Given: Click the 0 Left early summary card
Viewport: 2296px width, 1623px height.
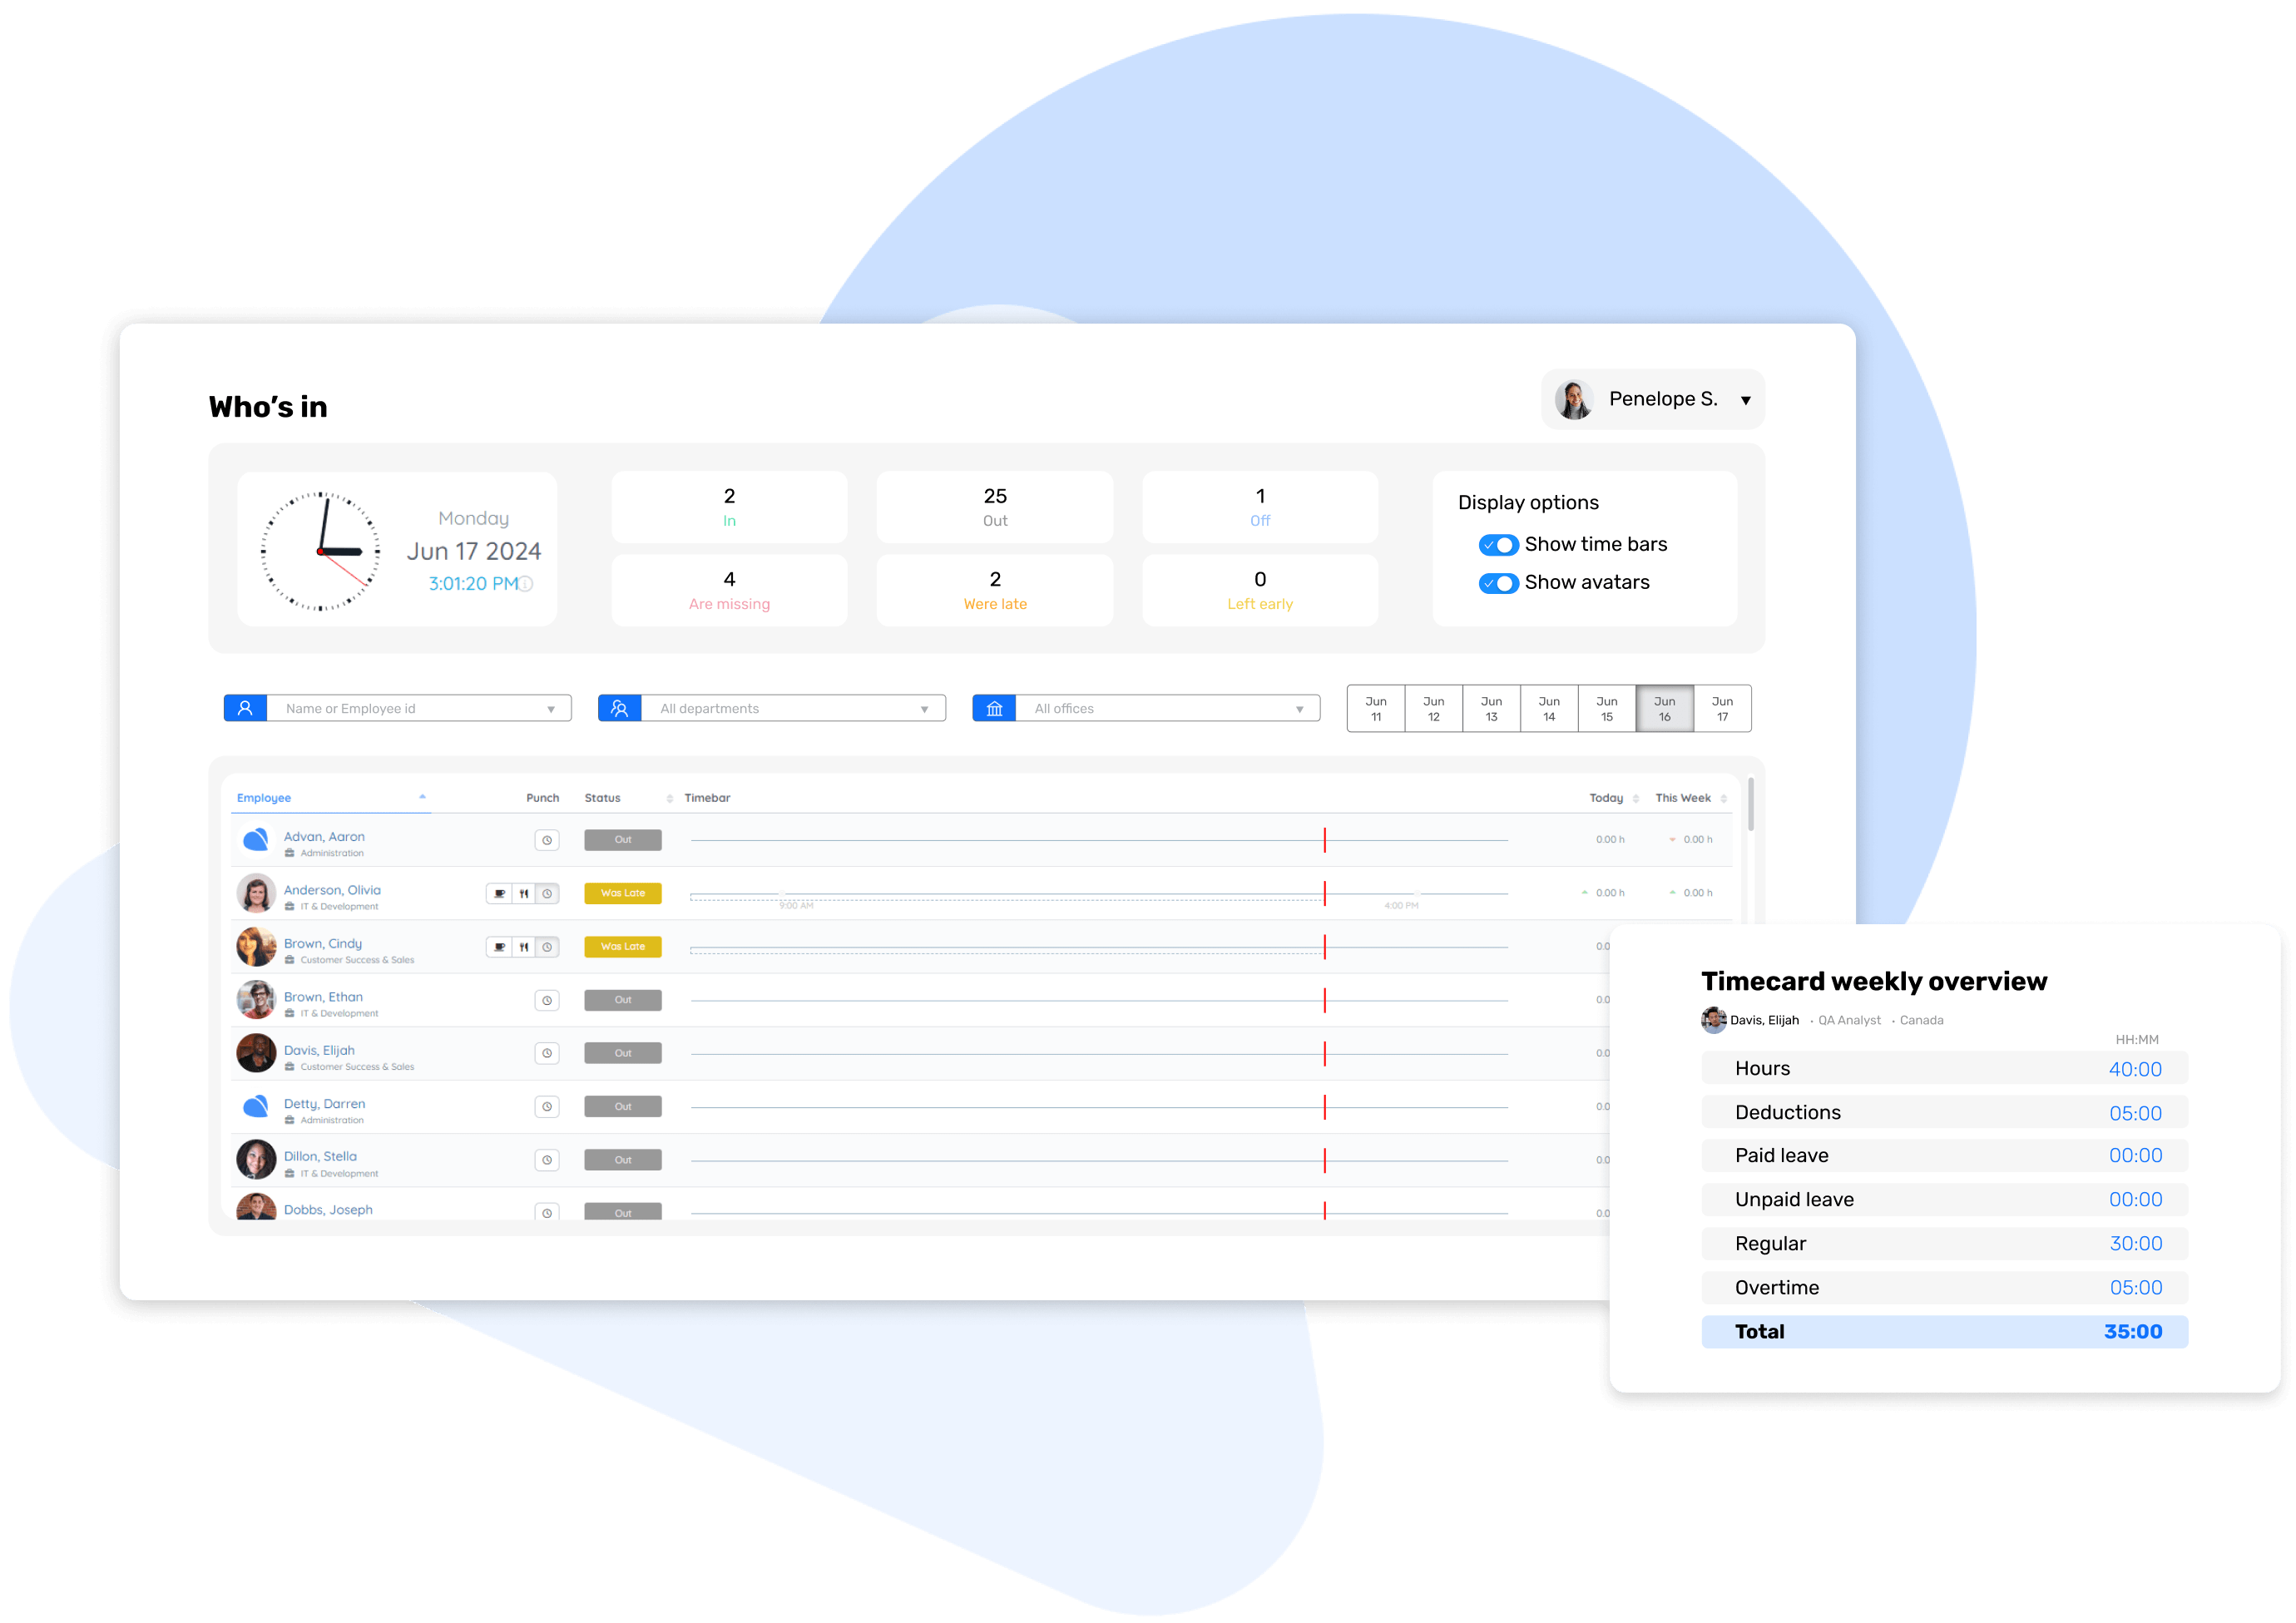Looking at the screenshot, I should click(1260, 590).
